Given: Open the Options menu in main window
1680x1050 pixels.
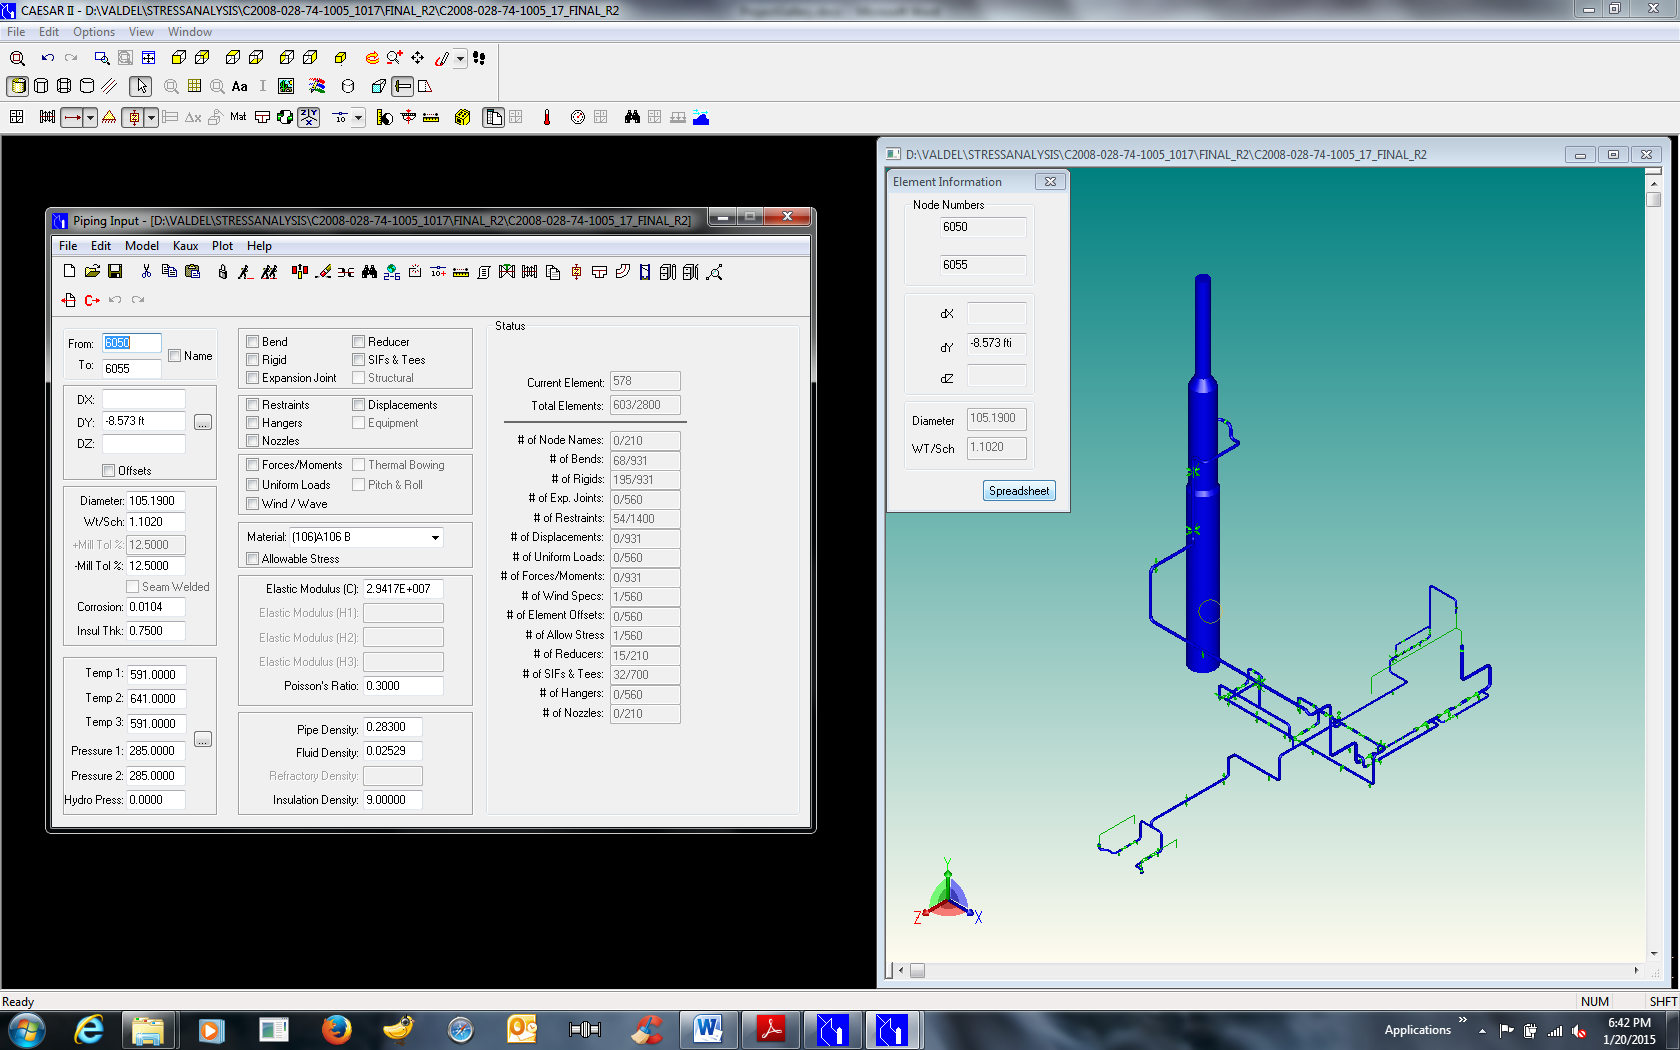Looking at the screenshot, I should pos(93,32).
